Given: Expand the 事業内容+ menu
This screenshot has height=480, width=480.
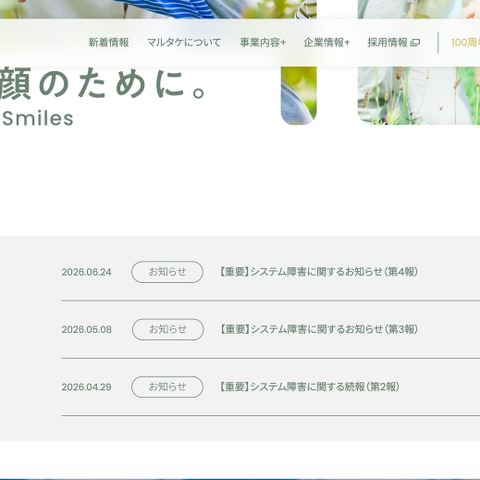Looking at the screenshot, I should pyautogui.click(x=263, y=43).
